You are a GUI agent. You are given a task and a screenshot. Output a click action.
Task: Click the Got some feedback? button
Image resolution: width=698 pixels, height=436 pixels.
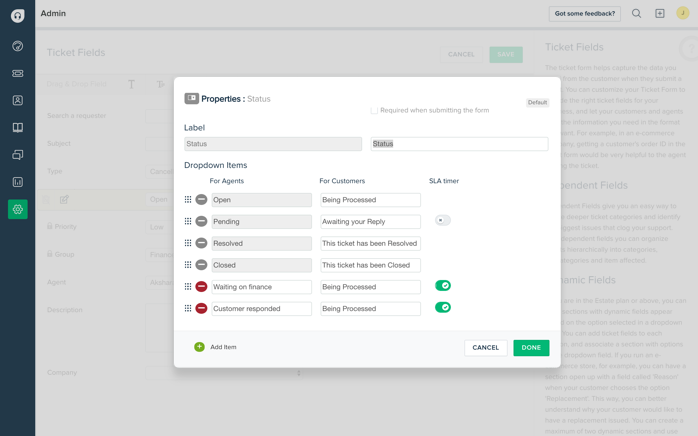click(x=584, y=14)
